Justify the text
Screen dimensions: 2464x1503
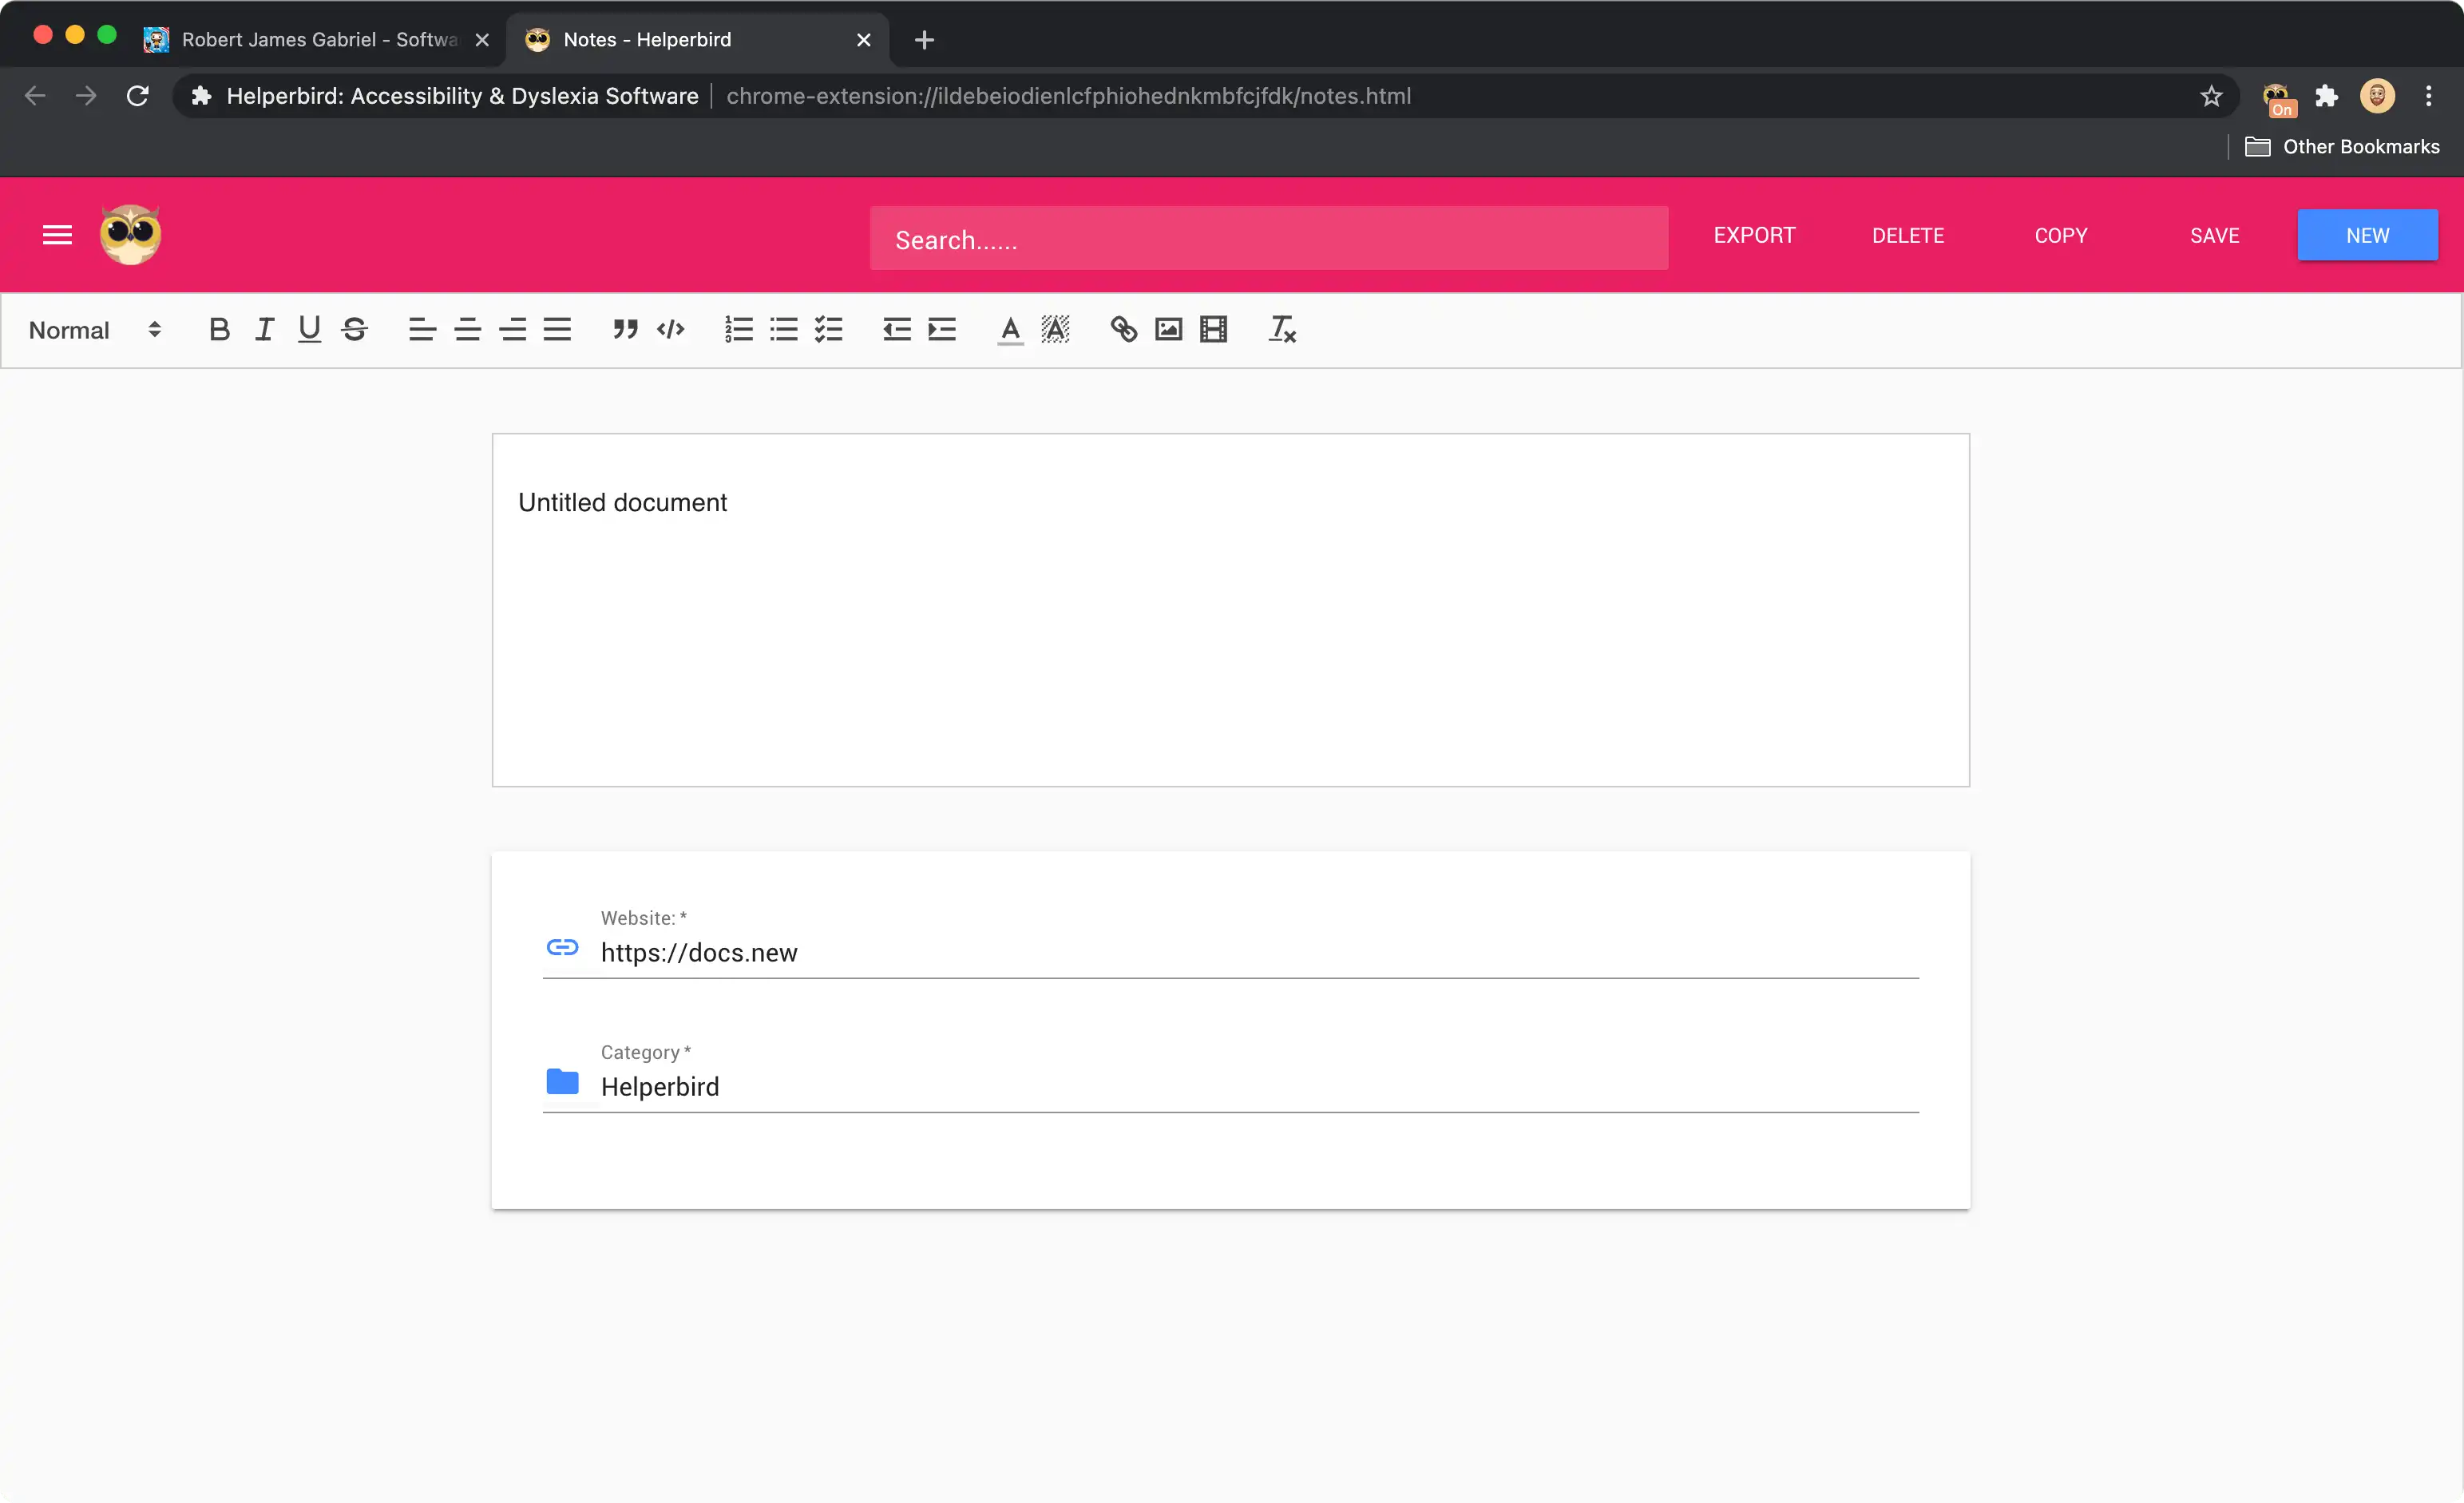557,329
